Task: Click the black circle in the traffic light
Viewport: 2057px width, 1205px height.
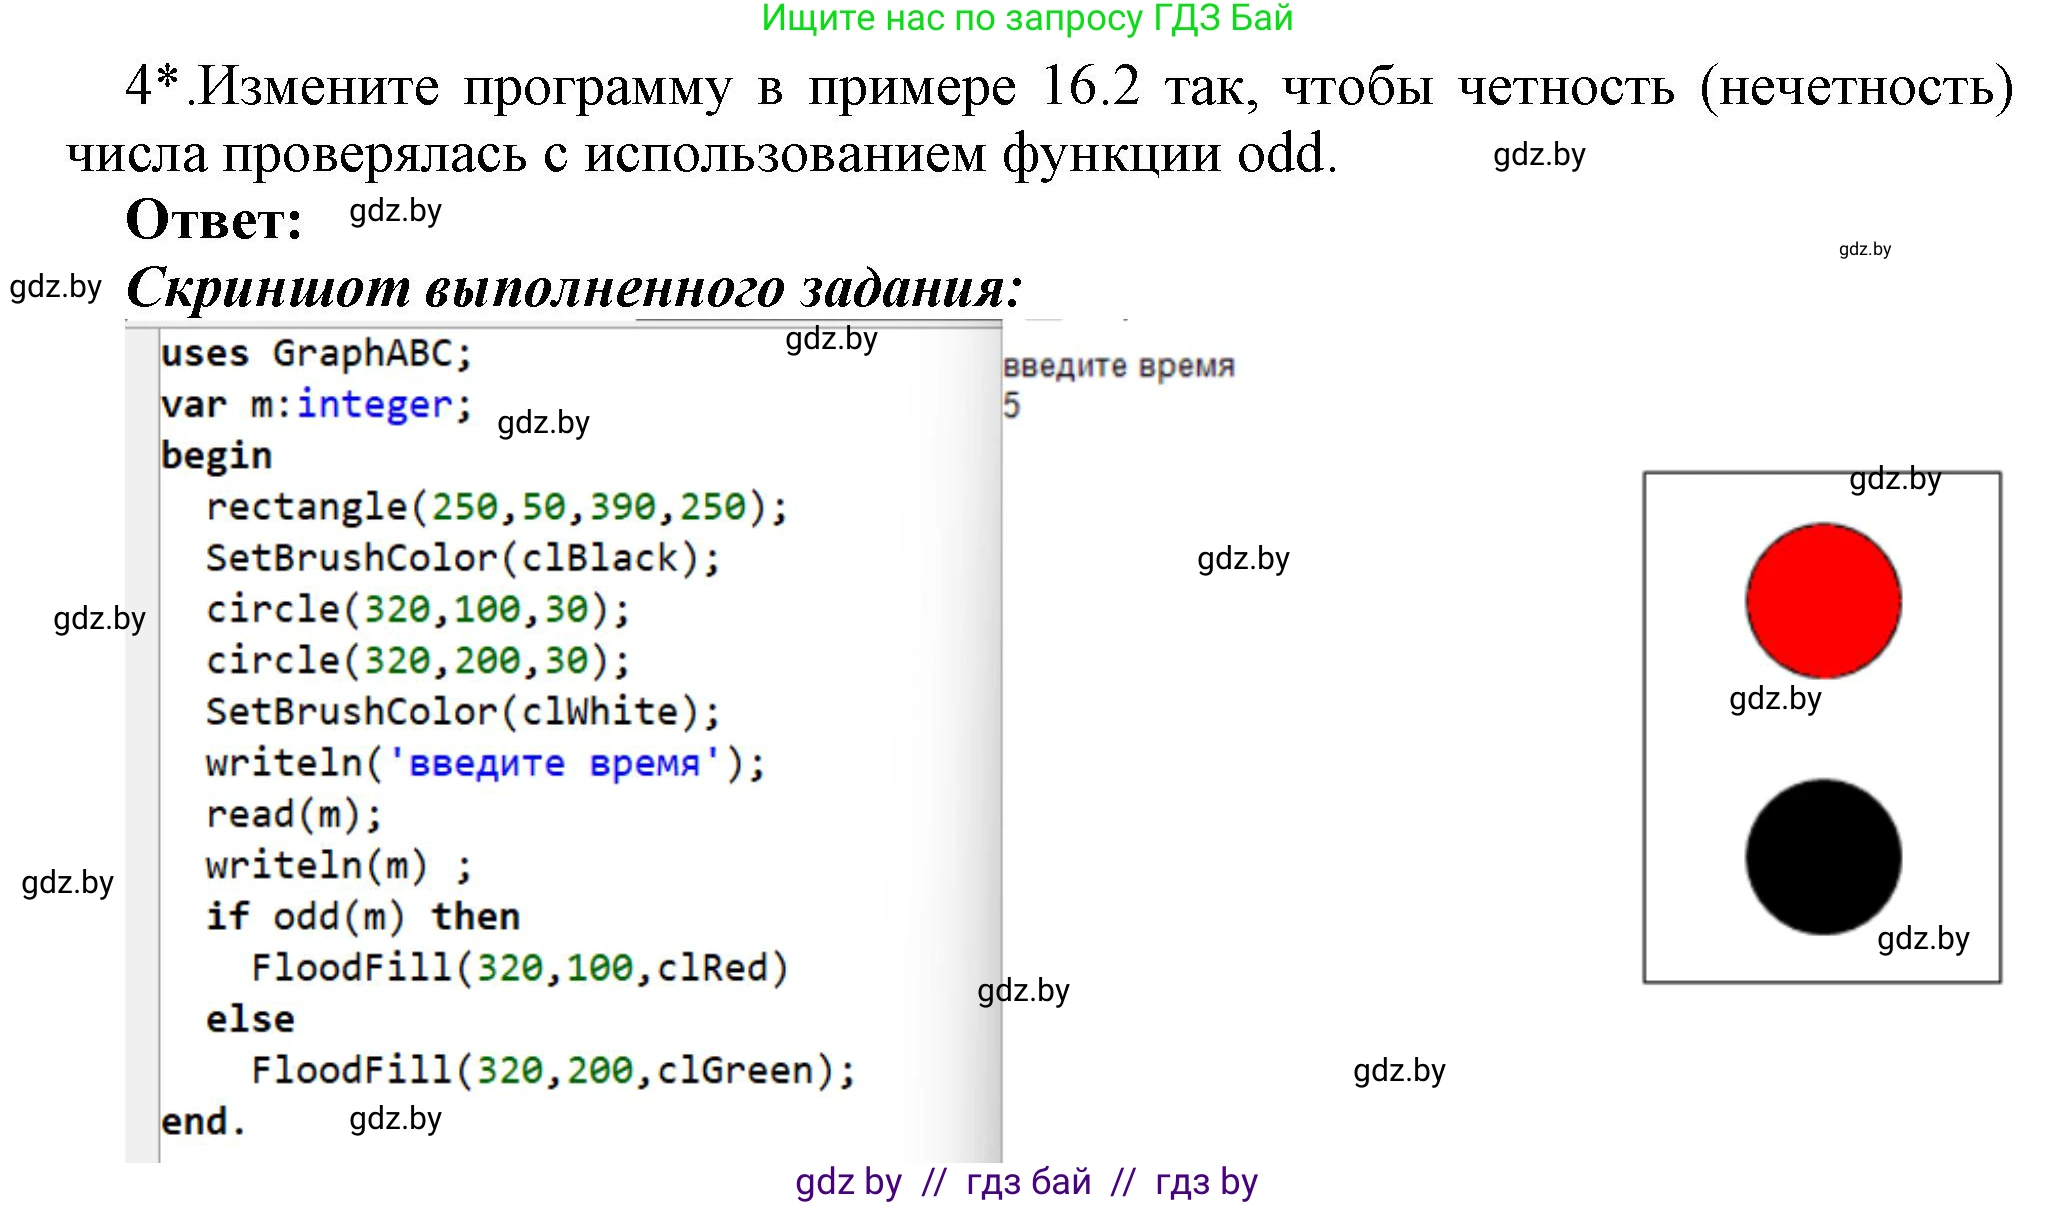Action: click(1822, 857)
